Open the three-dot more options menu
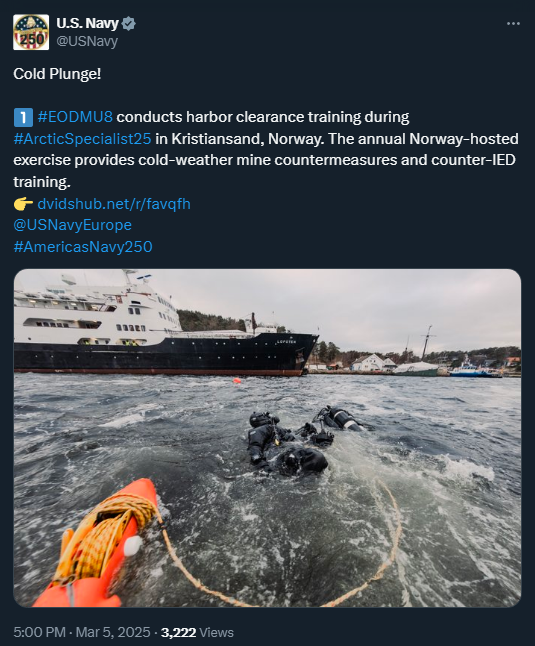The width and height of the screenshot is (535, 646). coord(513,23)
